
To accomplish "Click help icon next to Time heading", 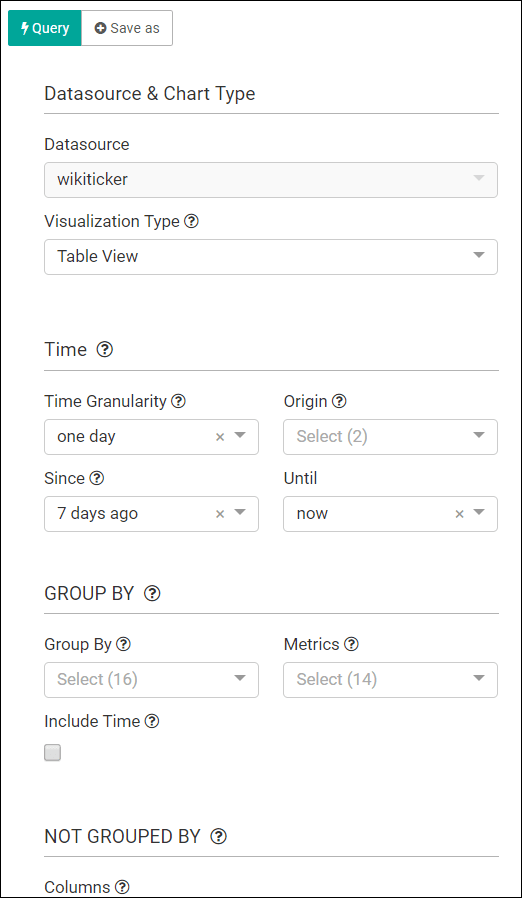I will pos(105,349).
